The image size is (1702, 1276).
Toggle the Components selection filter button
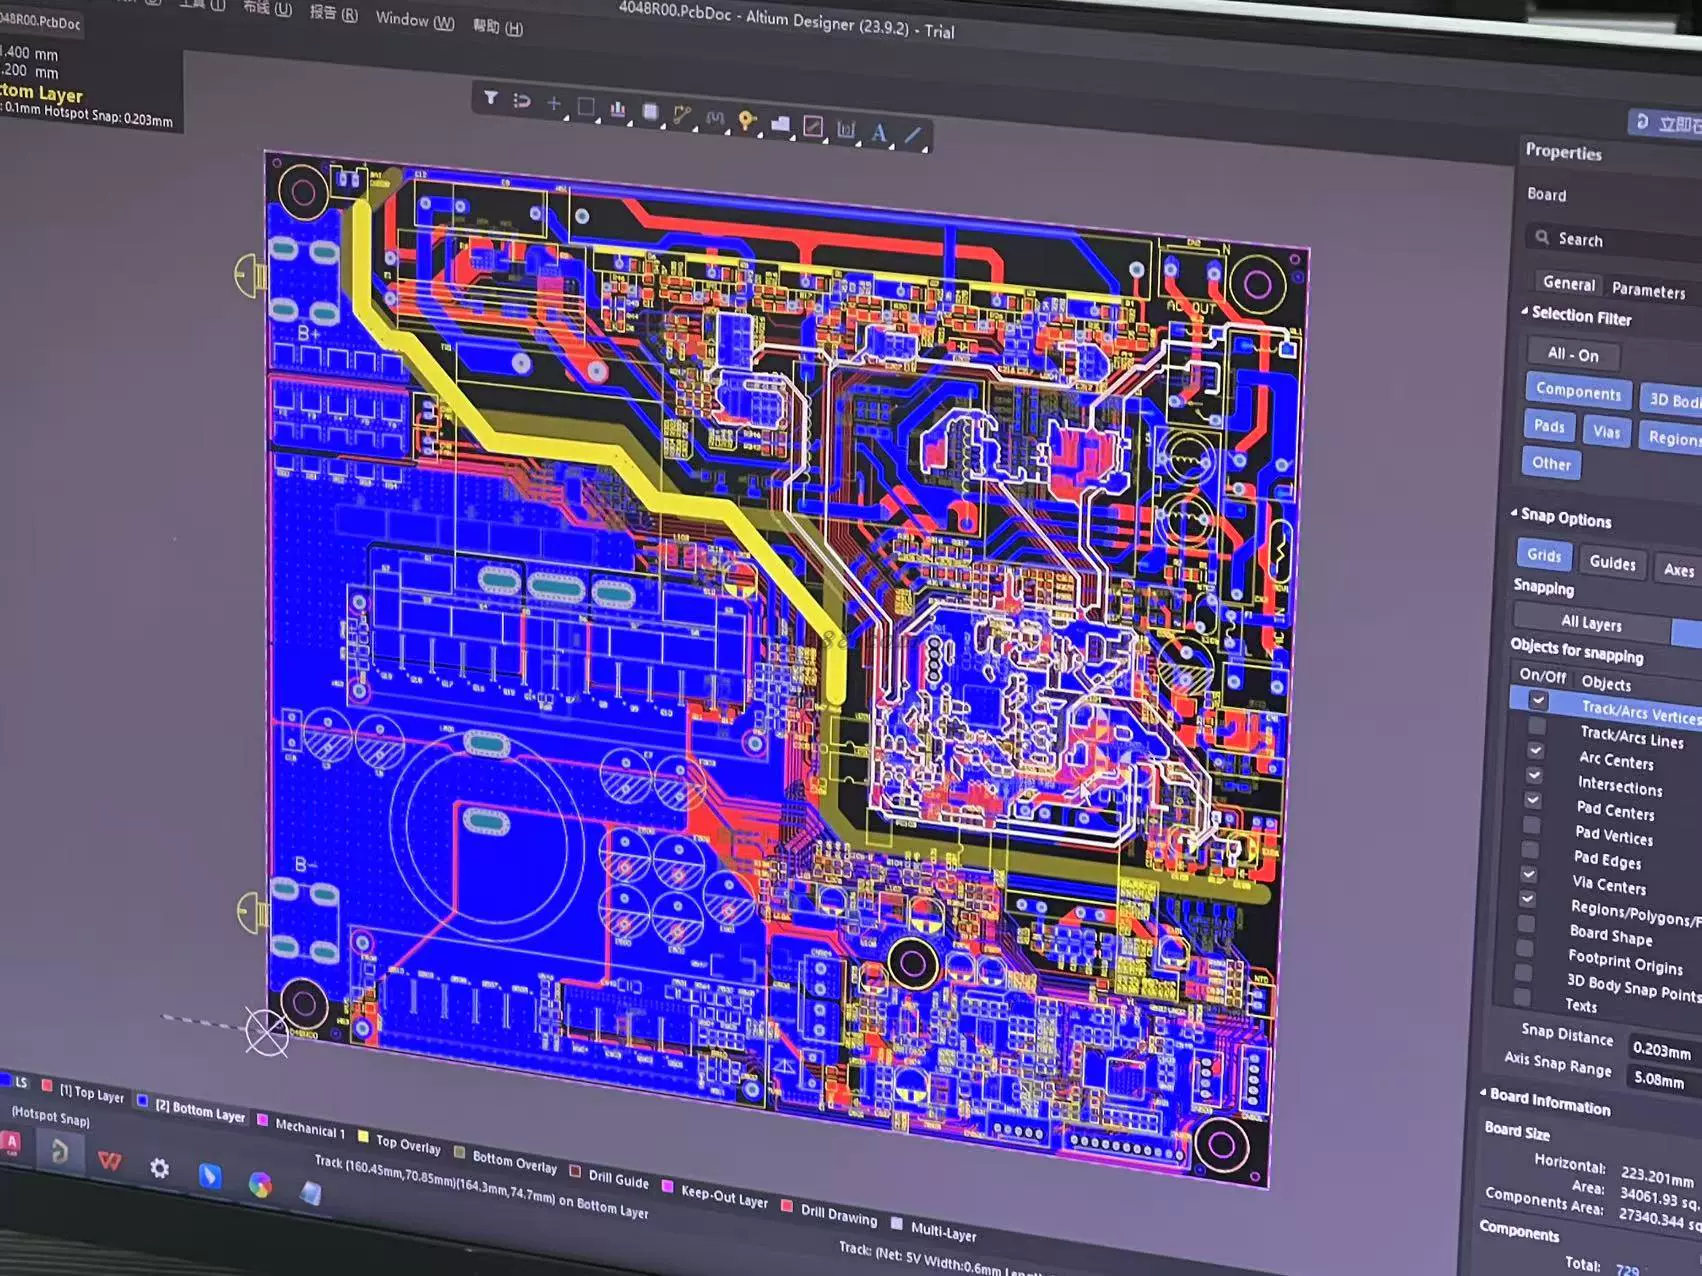point(1577,391)
